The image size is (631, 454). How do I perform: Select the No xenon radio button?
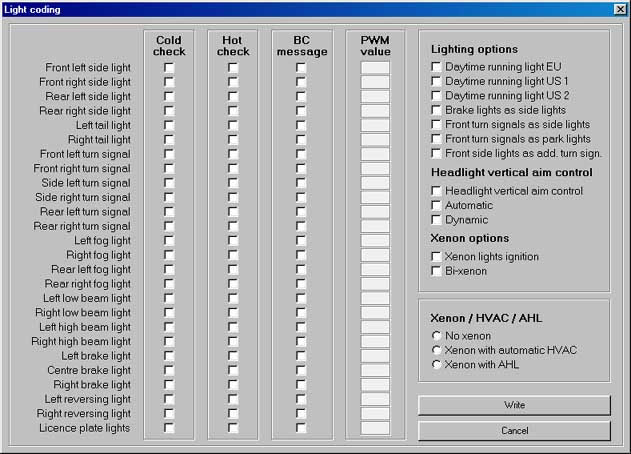tap(436, 335)
